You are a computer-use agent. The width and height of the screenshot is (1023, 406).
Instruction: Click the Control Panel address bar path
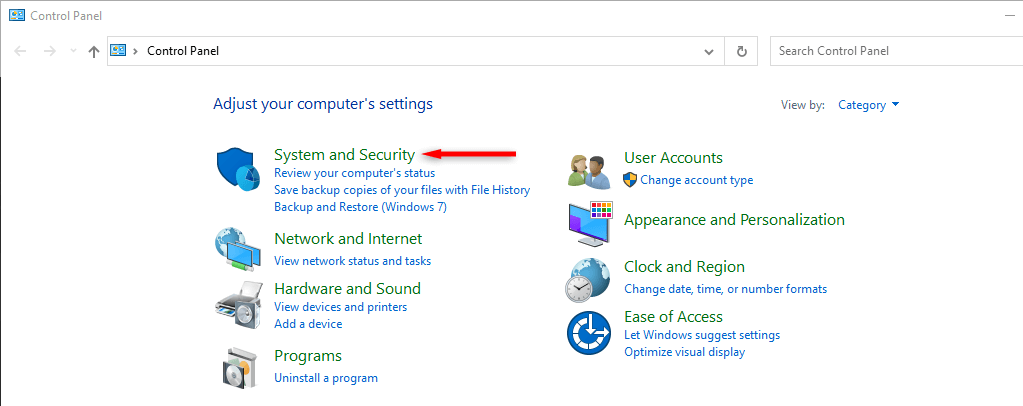click(x=183, y=51)
